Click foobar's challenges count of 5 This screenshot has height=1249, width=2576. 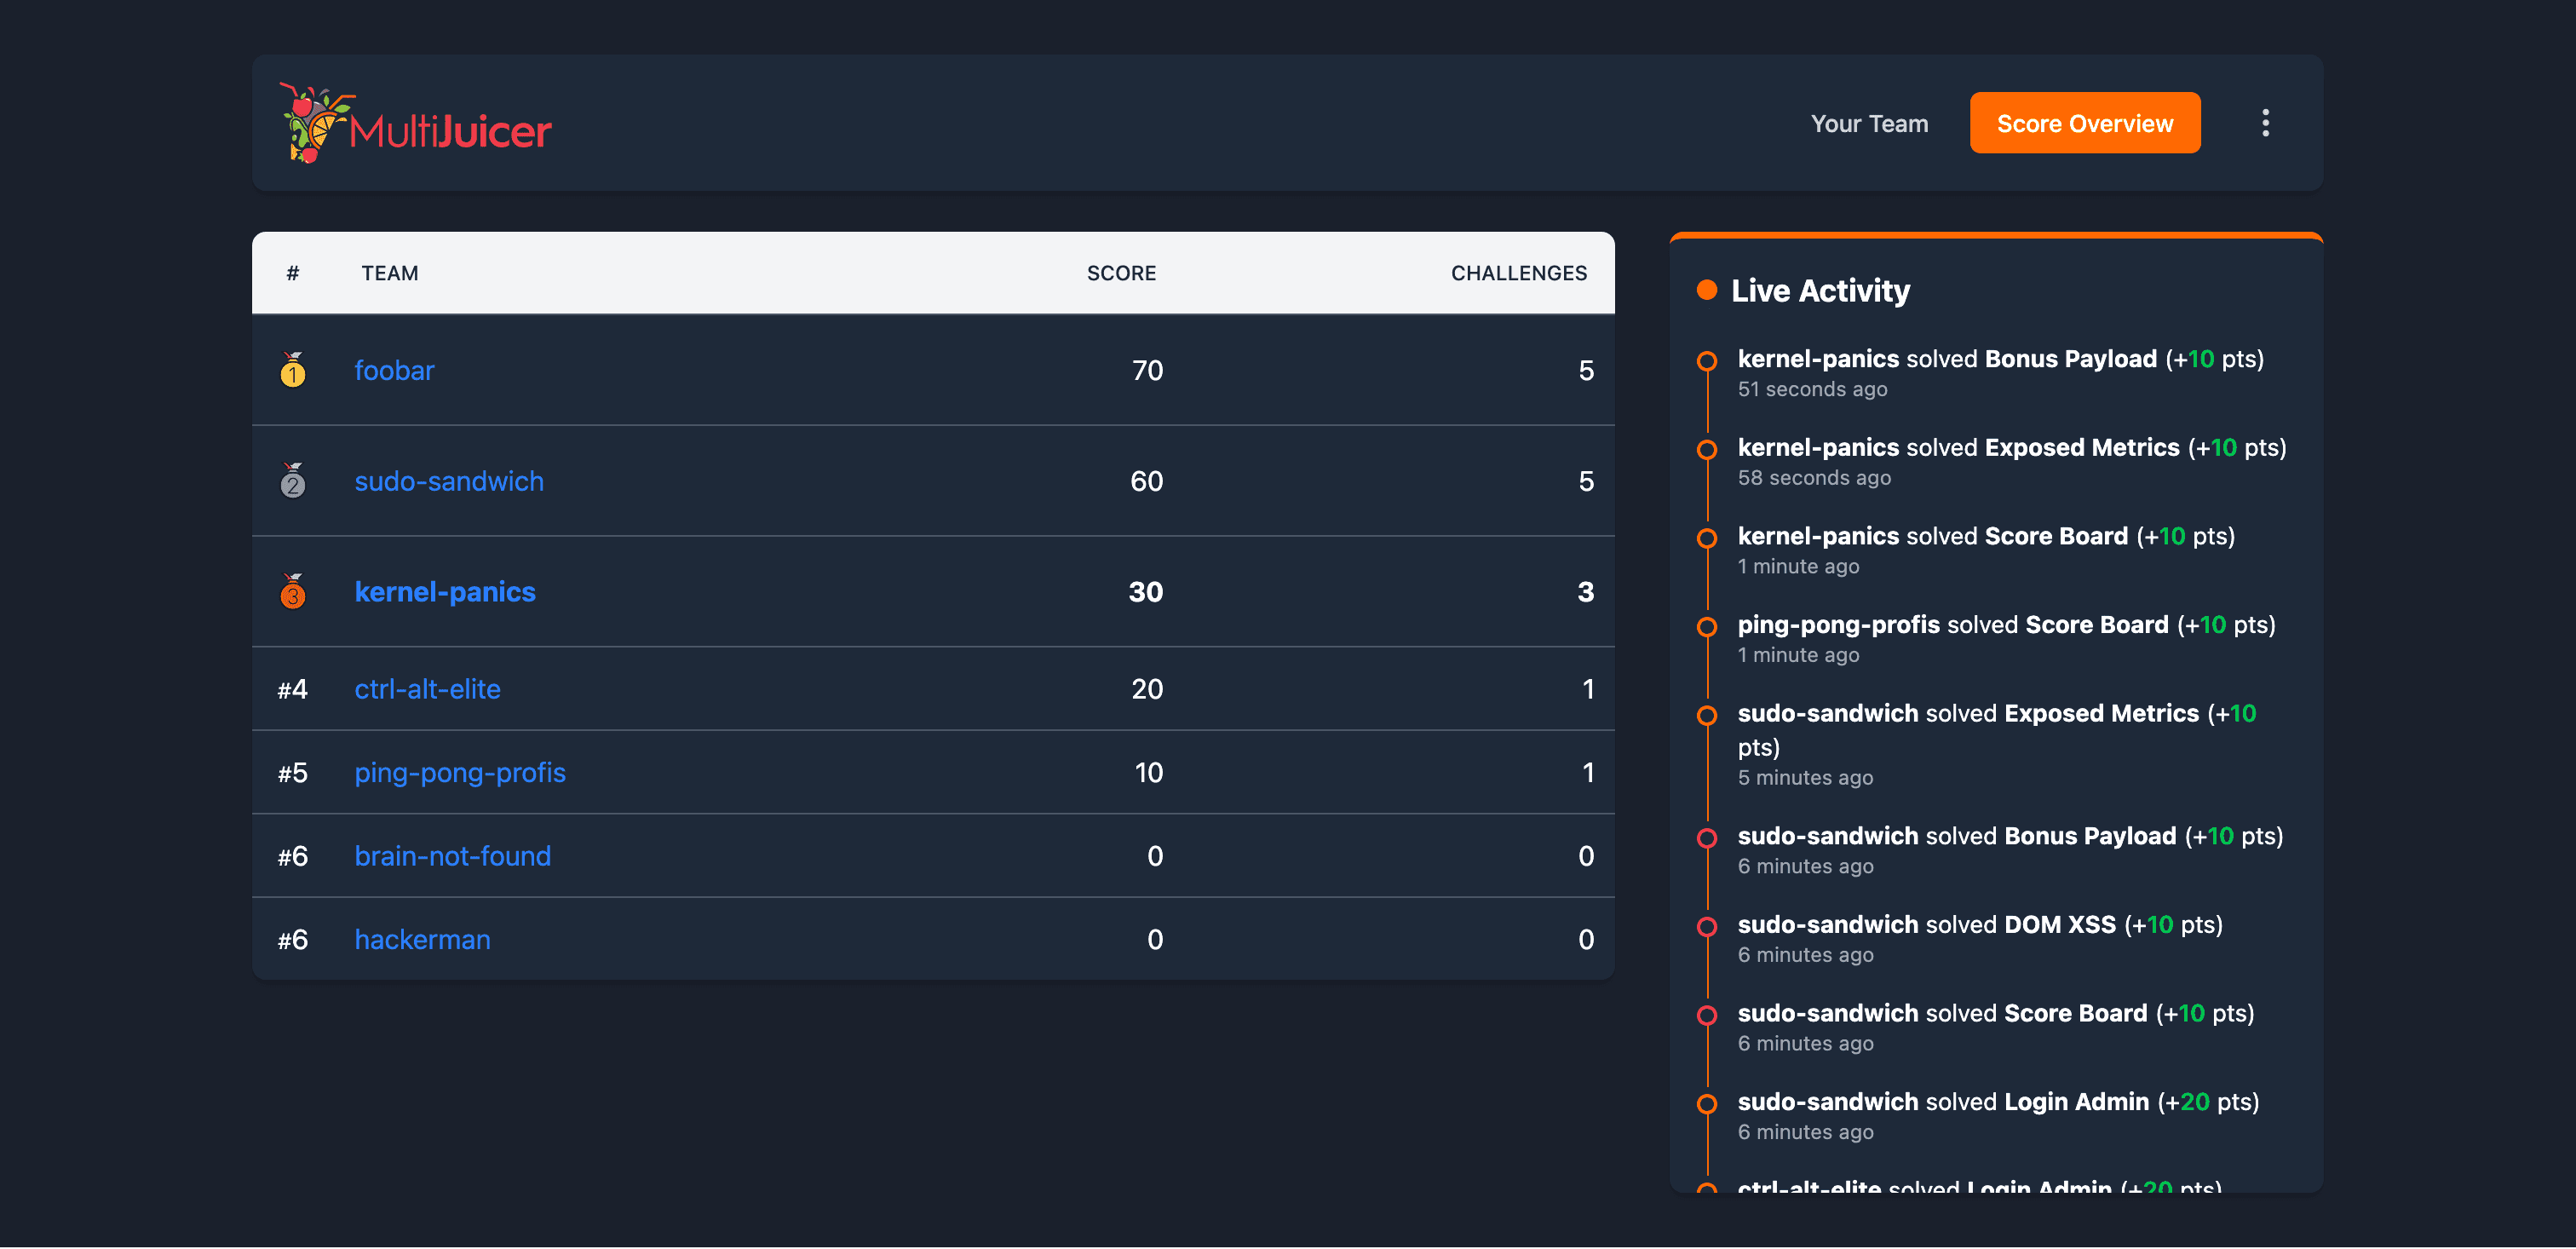coord(1586,371)
